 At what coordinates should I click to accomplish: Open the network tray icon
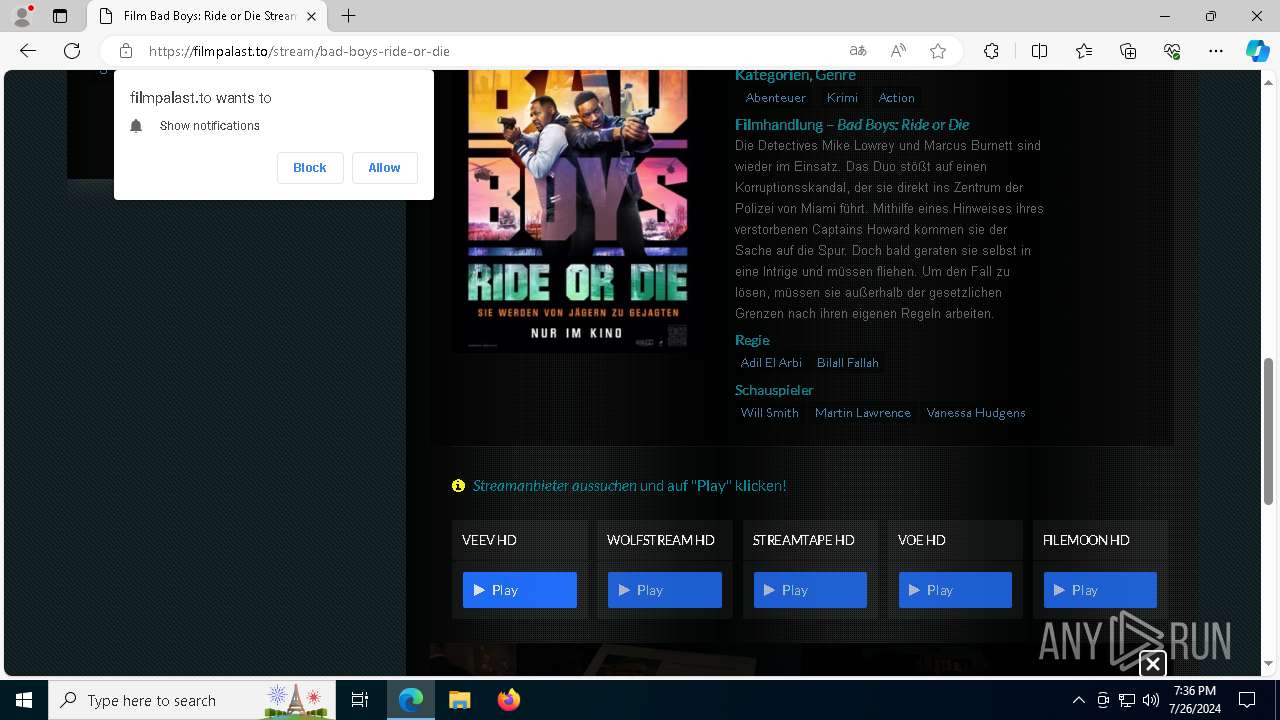[1127, 700]
